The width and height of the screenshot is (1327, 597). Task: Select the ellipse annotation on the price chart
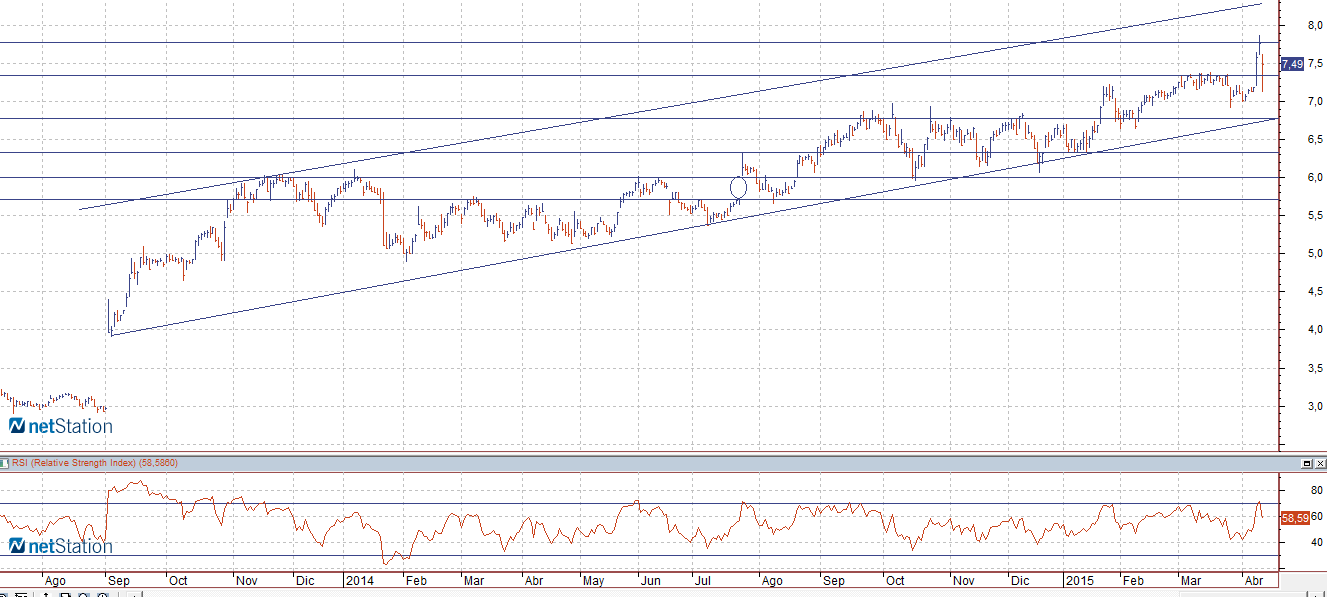point(739,187)
